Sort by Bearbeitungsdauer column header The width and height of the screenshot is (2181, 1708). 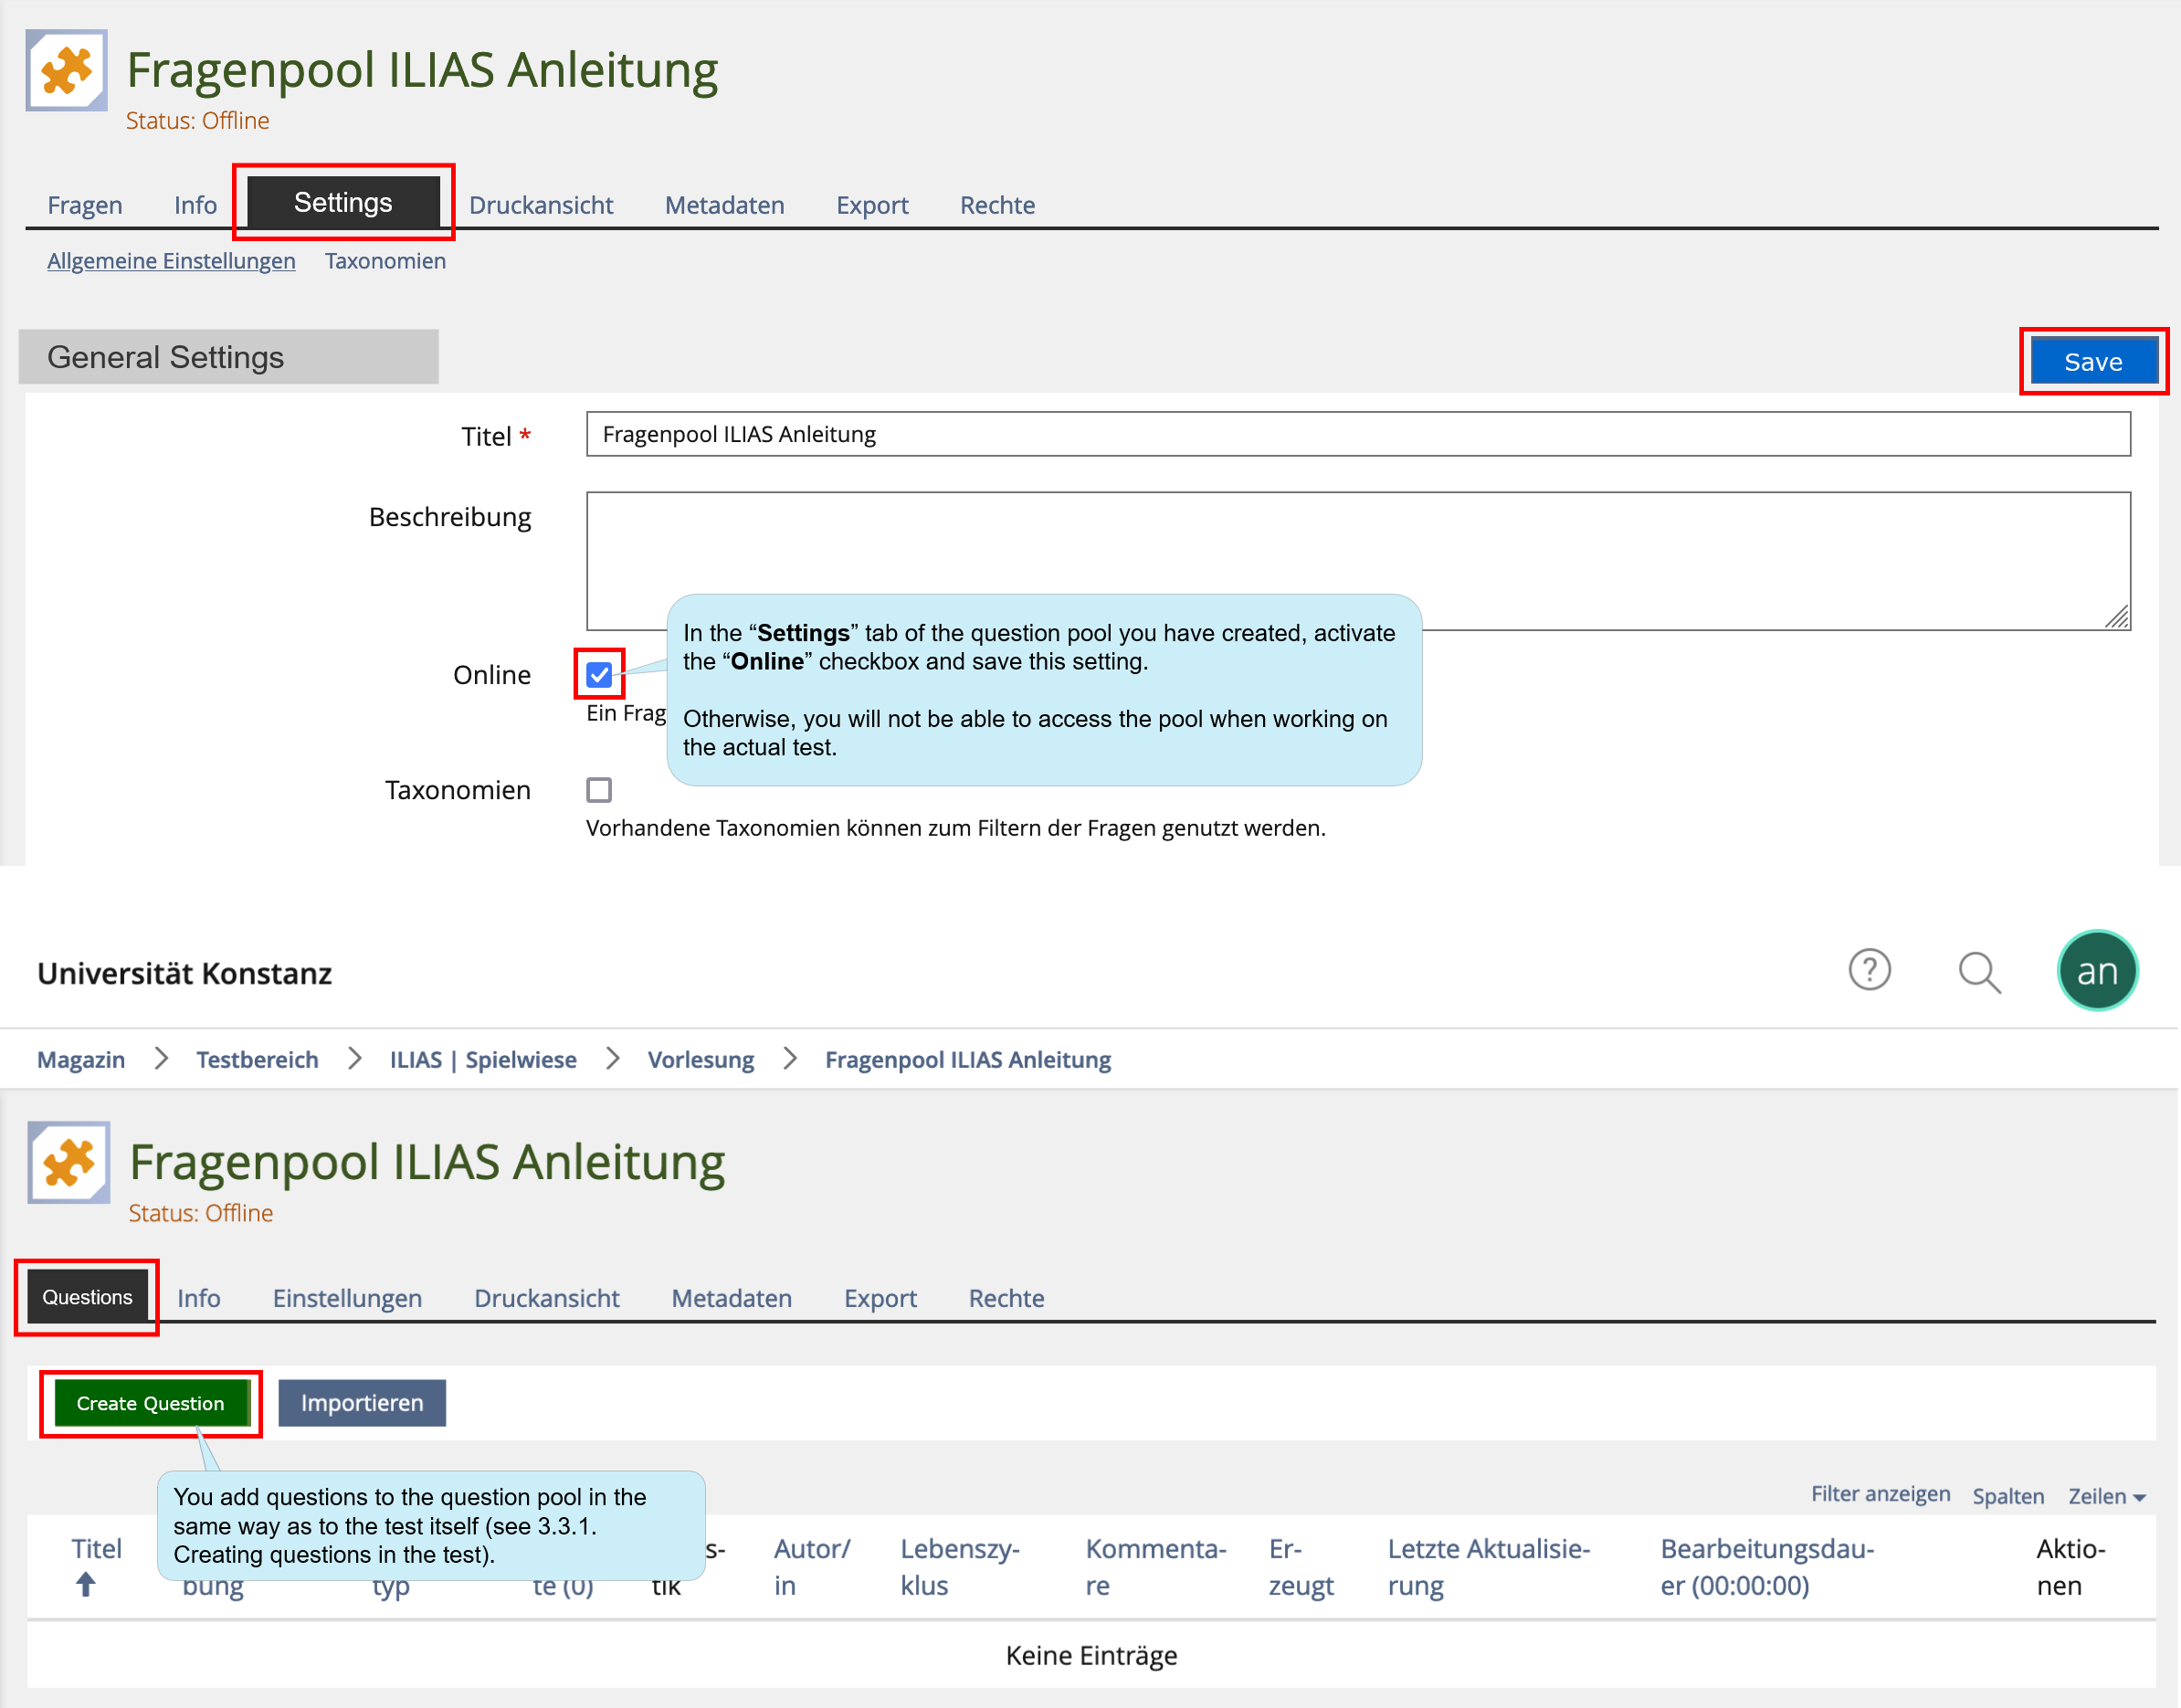click(1767, 1567)
